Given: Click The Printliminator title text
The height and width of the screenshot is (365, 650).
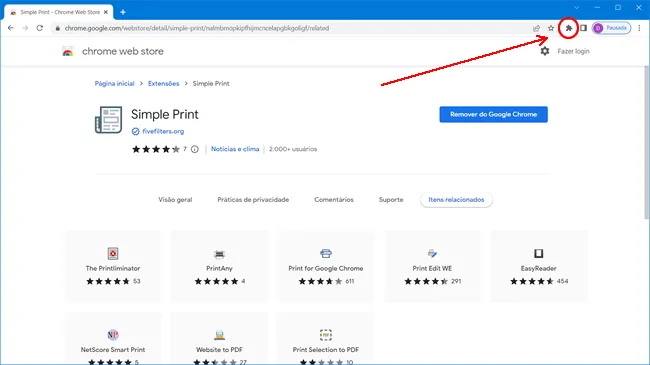Looking at the screenshot, I should [x=113, y=268].
